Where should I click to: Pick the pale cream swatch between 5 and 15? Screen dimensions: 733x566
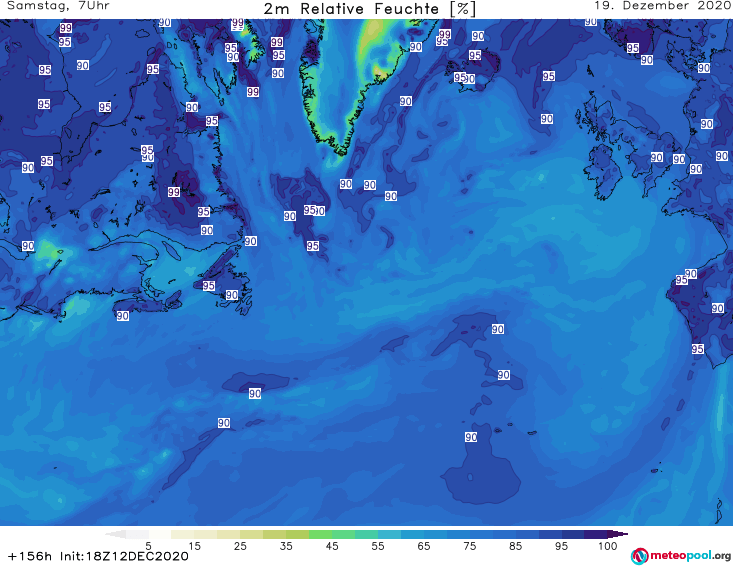[183, 534]
